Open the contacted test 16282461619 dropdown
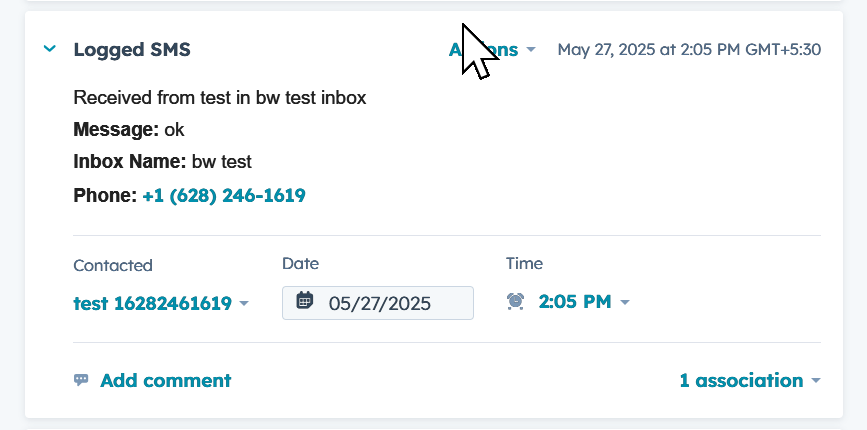 click(161, 303)
